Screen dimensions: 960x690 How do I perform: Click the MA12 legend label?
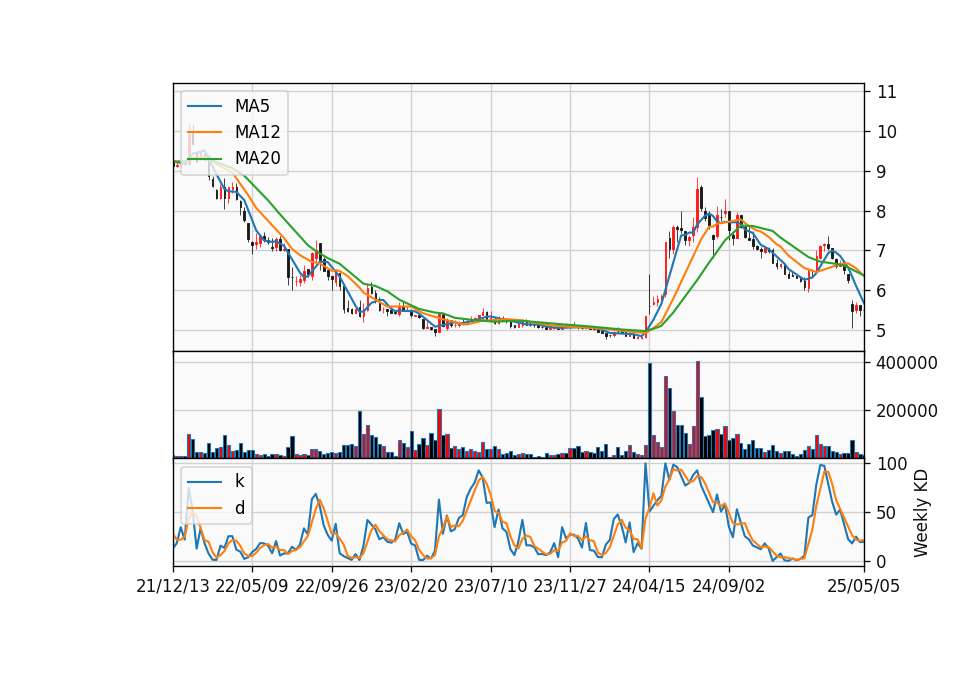pos(257,132)
